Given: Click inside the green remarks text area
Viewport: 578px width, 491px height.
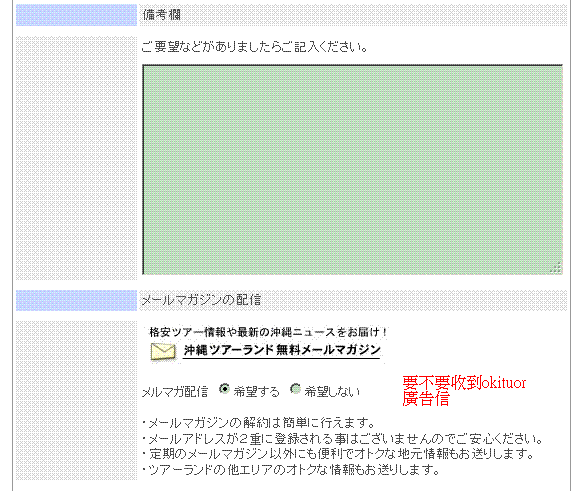Looking at the screenshot, I should pyautogui.click(x=352, y=169).
